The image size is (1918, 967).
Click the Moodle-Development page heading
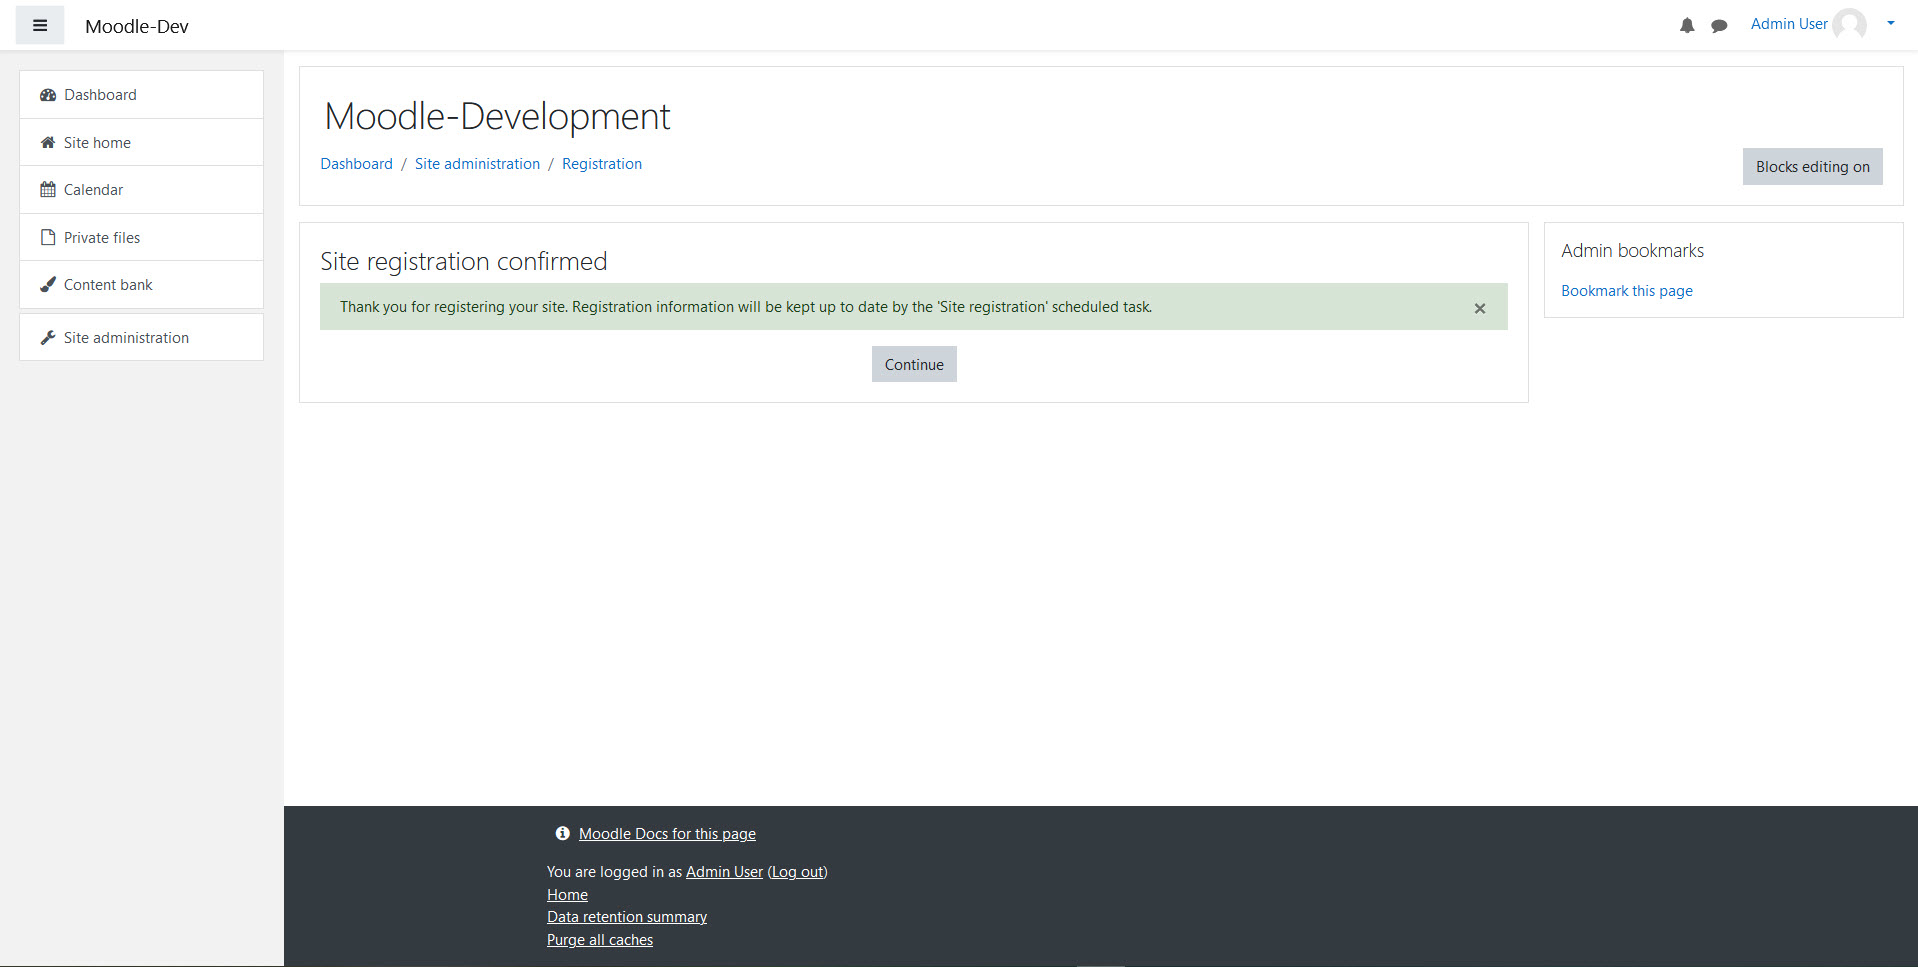tap(497, 116)
